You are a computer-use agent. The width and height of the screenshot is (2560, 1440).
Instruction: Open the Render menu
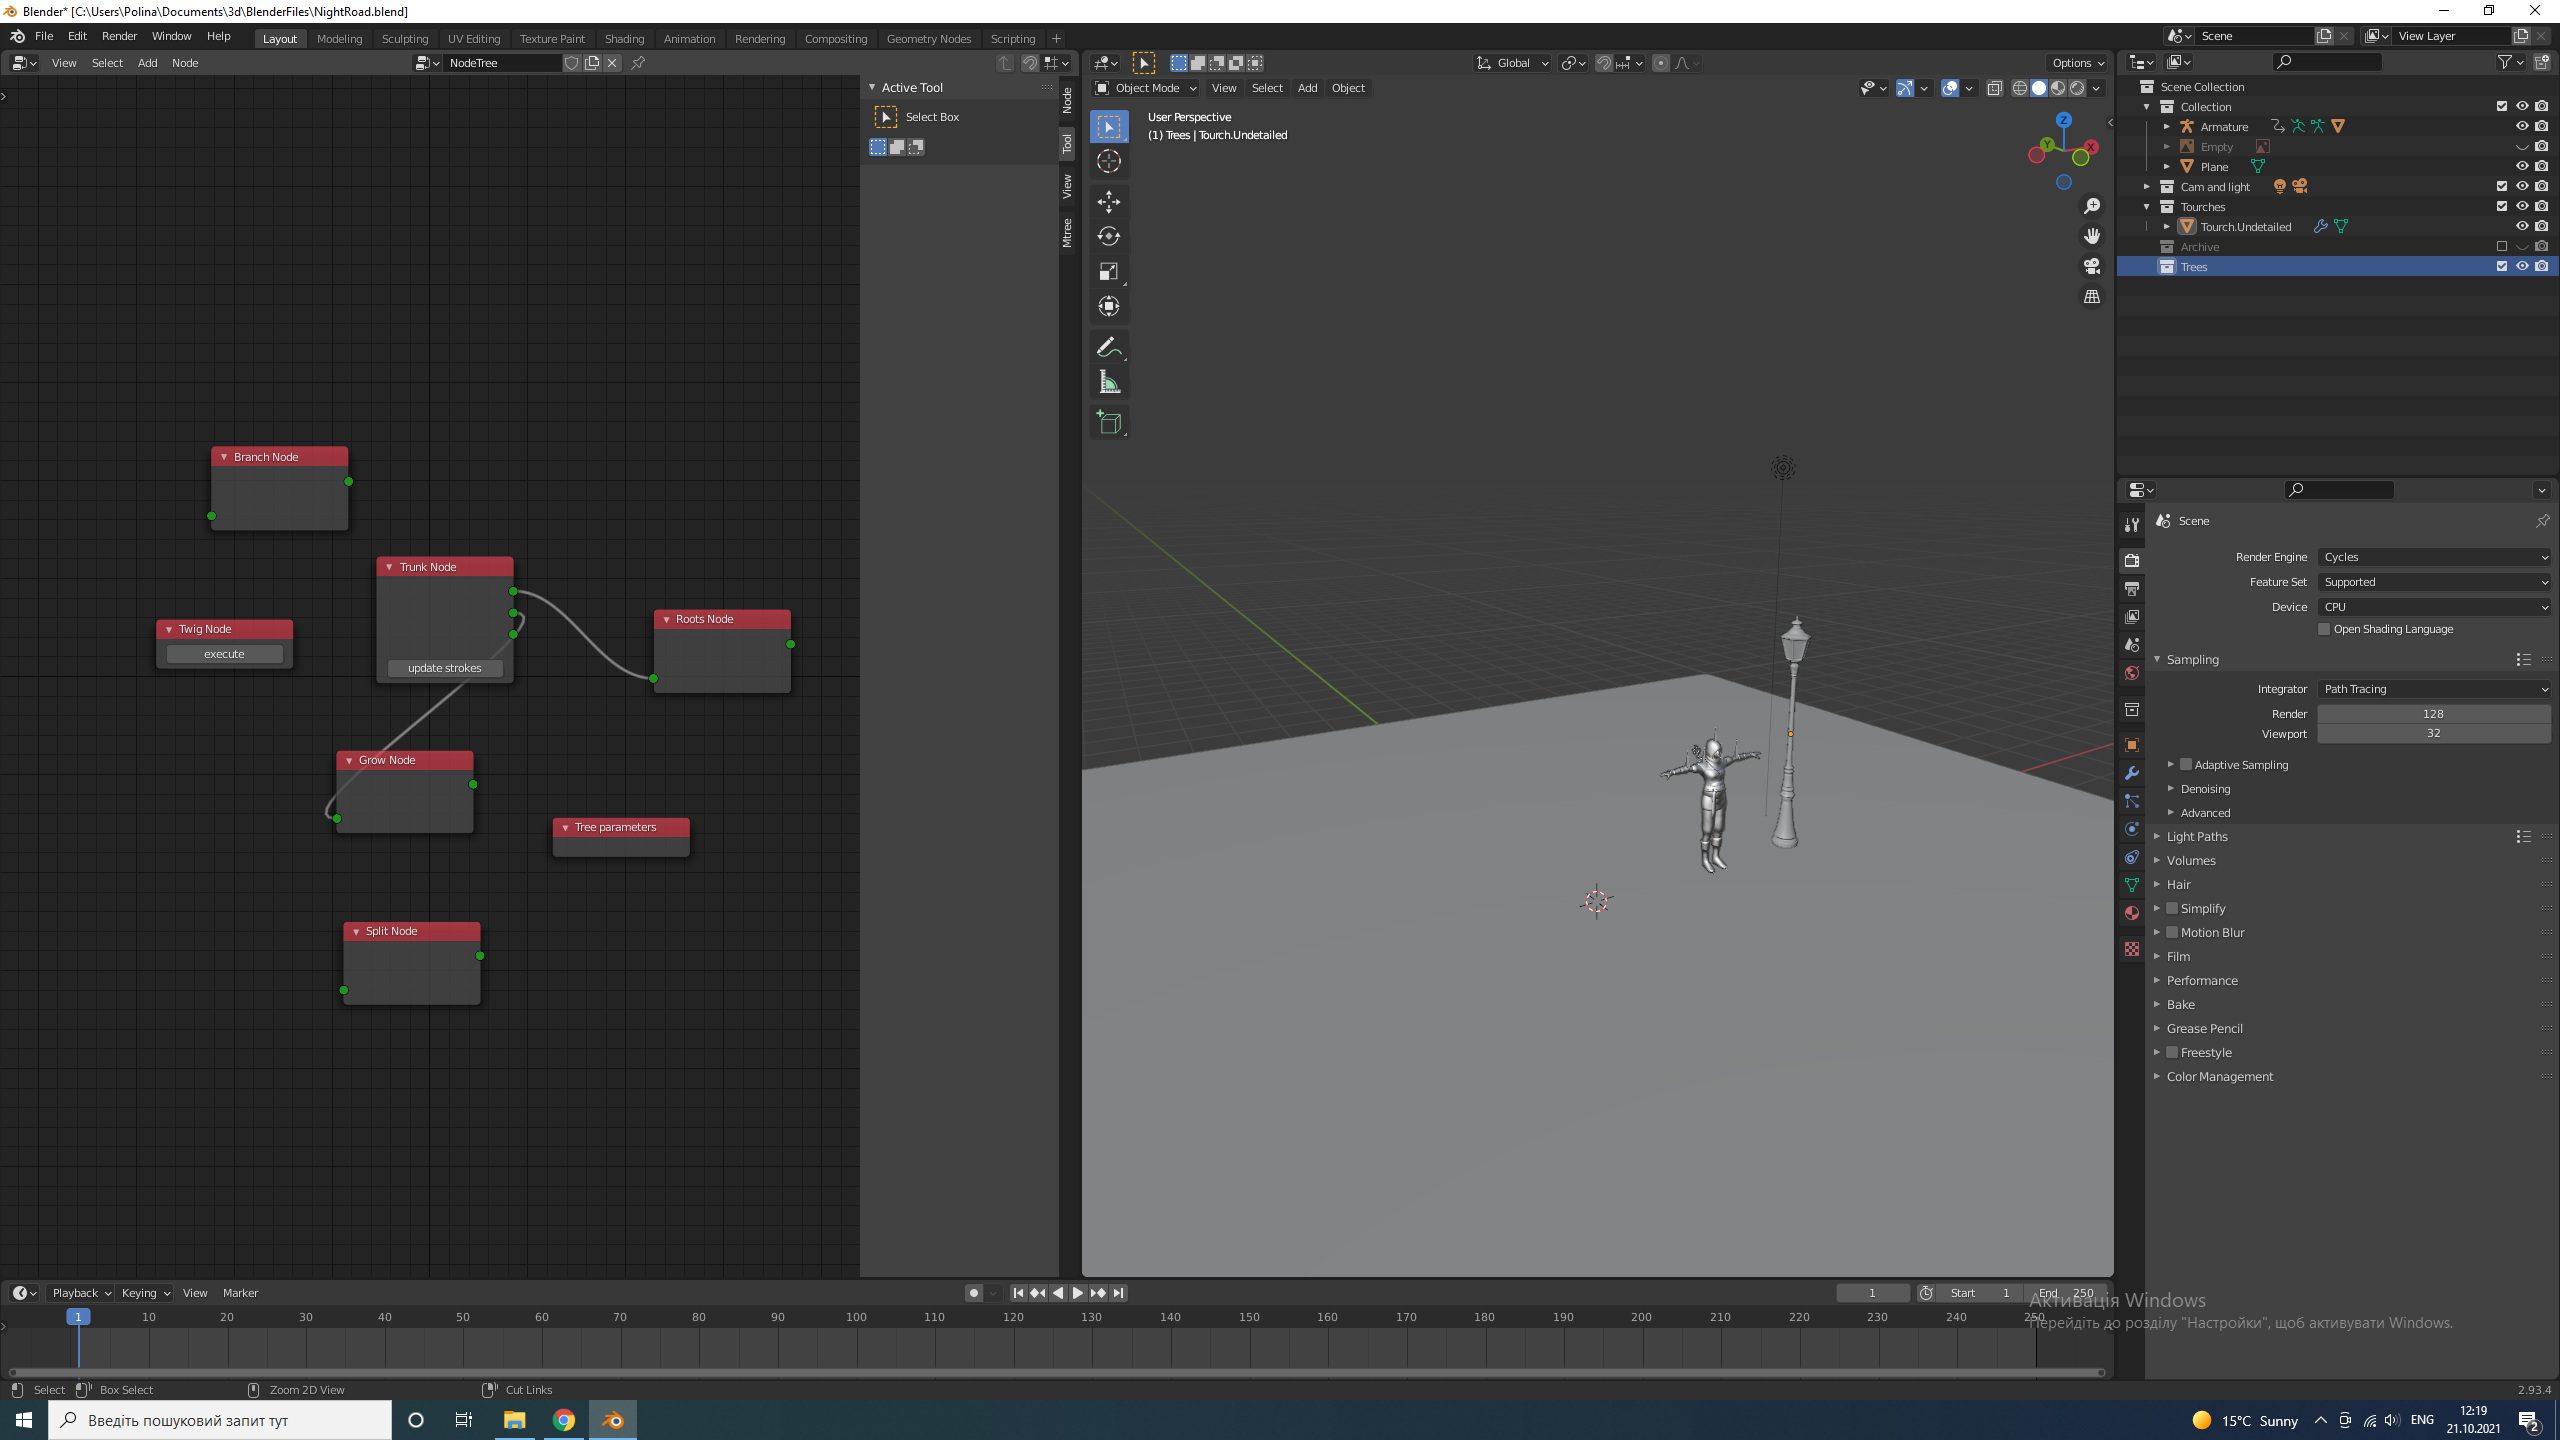119,36
